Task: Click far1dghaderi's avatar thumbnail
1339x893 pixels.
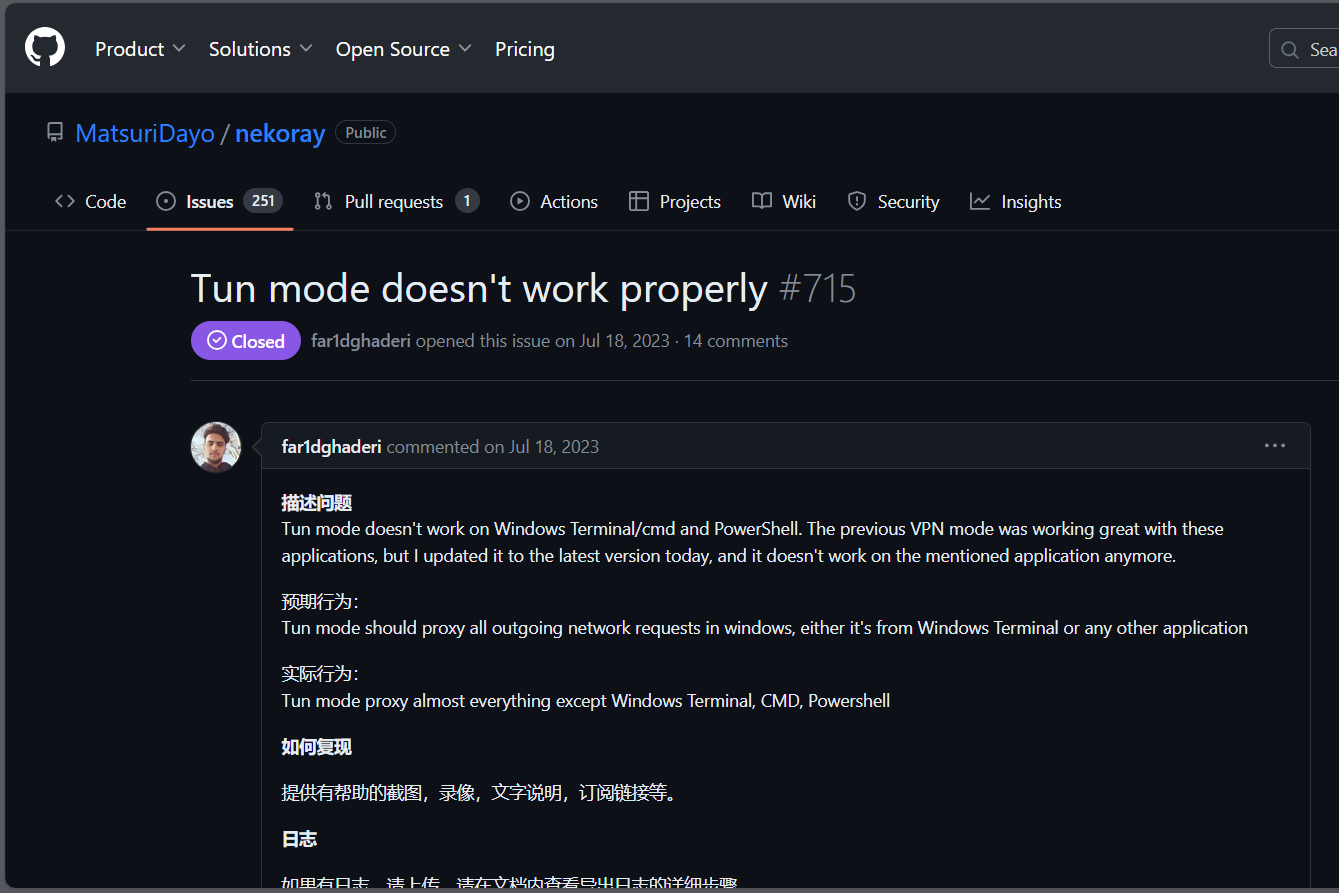Action: coord(216,447)
